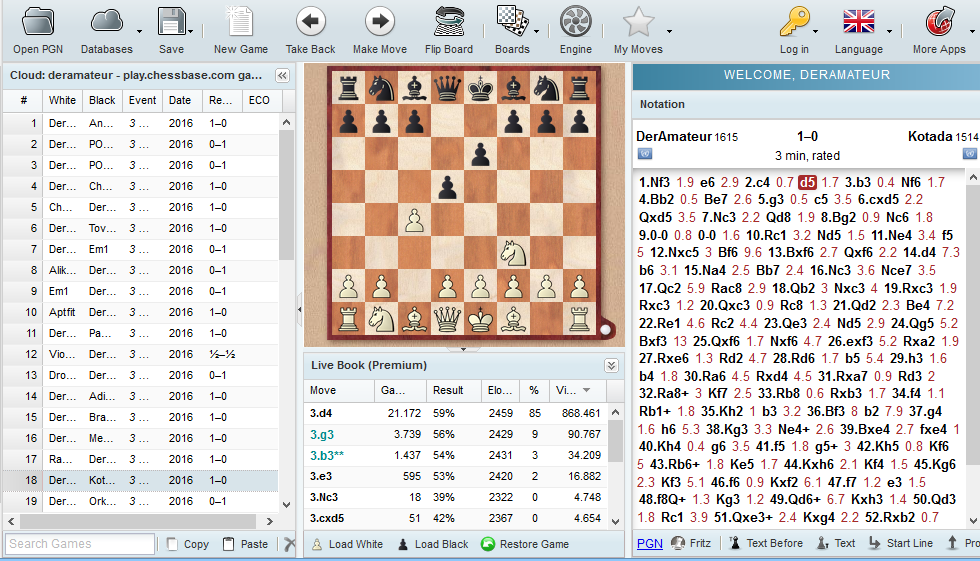Change Language with the flag icon
Screen dimensions: 980x561
coord(859,22)
